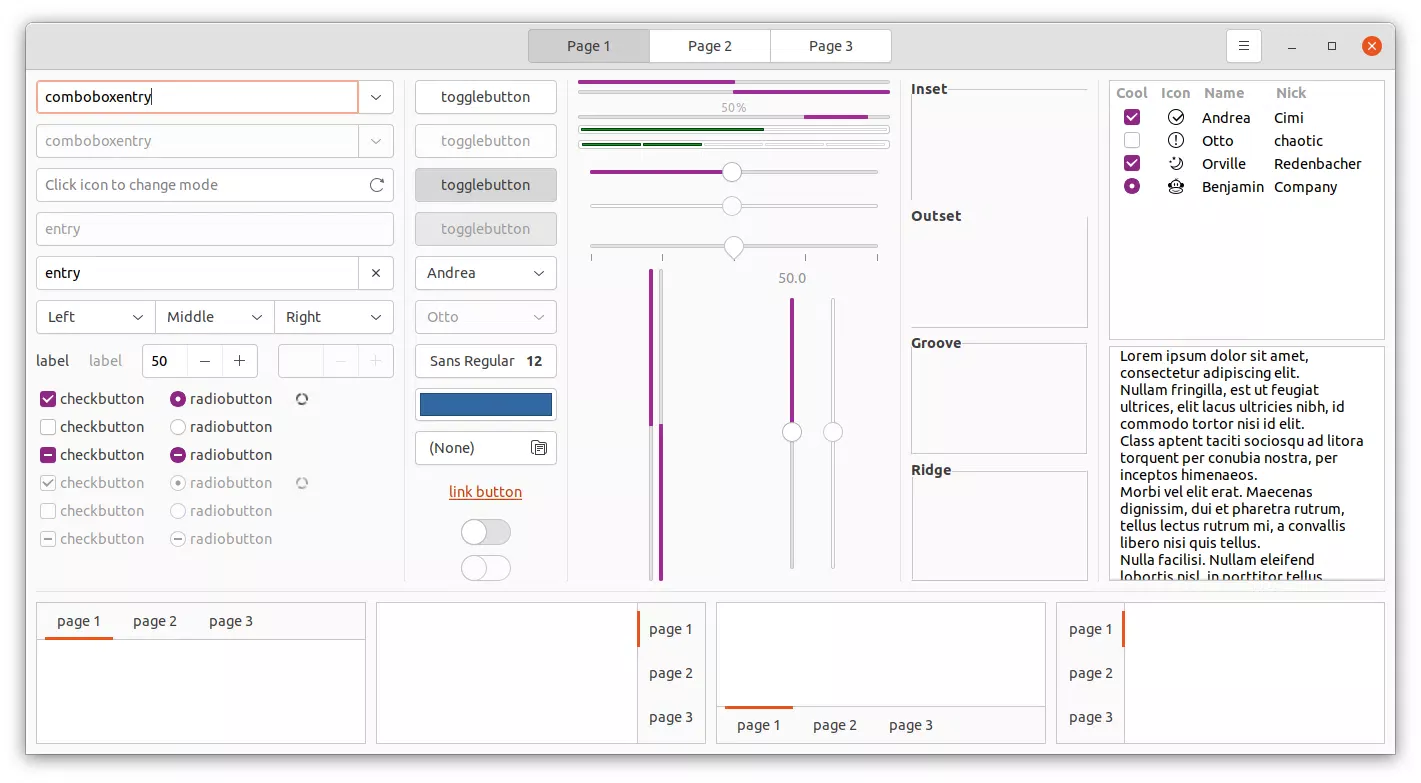Check Otto's Cool checkbox
This screenshot has height=783, width=1421.
click(1132, 141)
